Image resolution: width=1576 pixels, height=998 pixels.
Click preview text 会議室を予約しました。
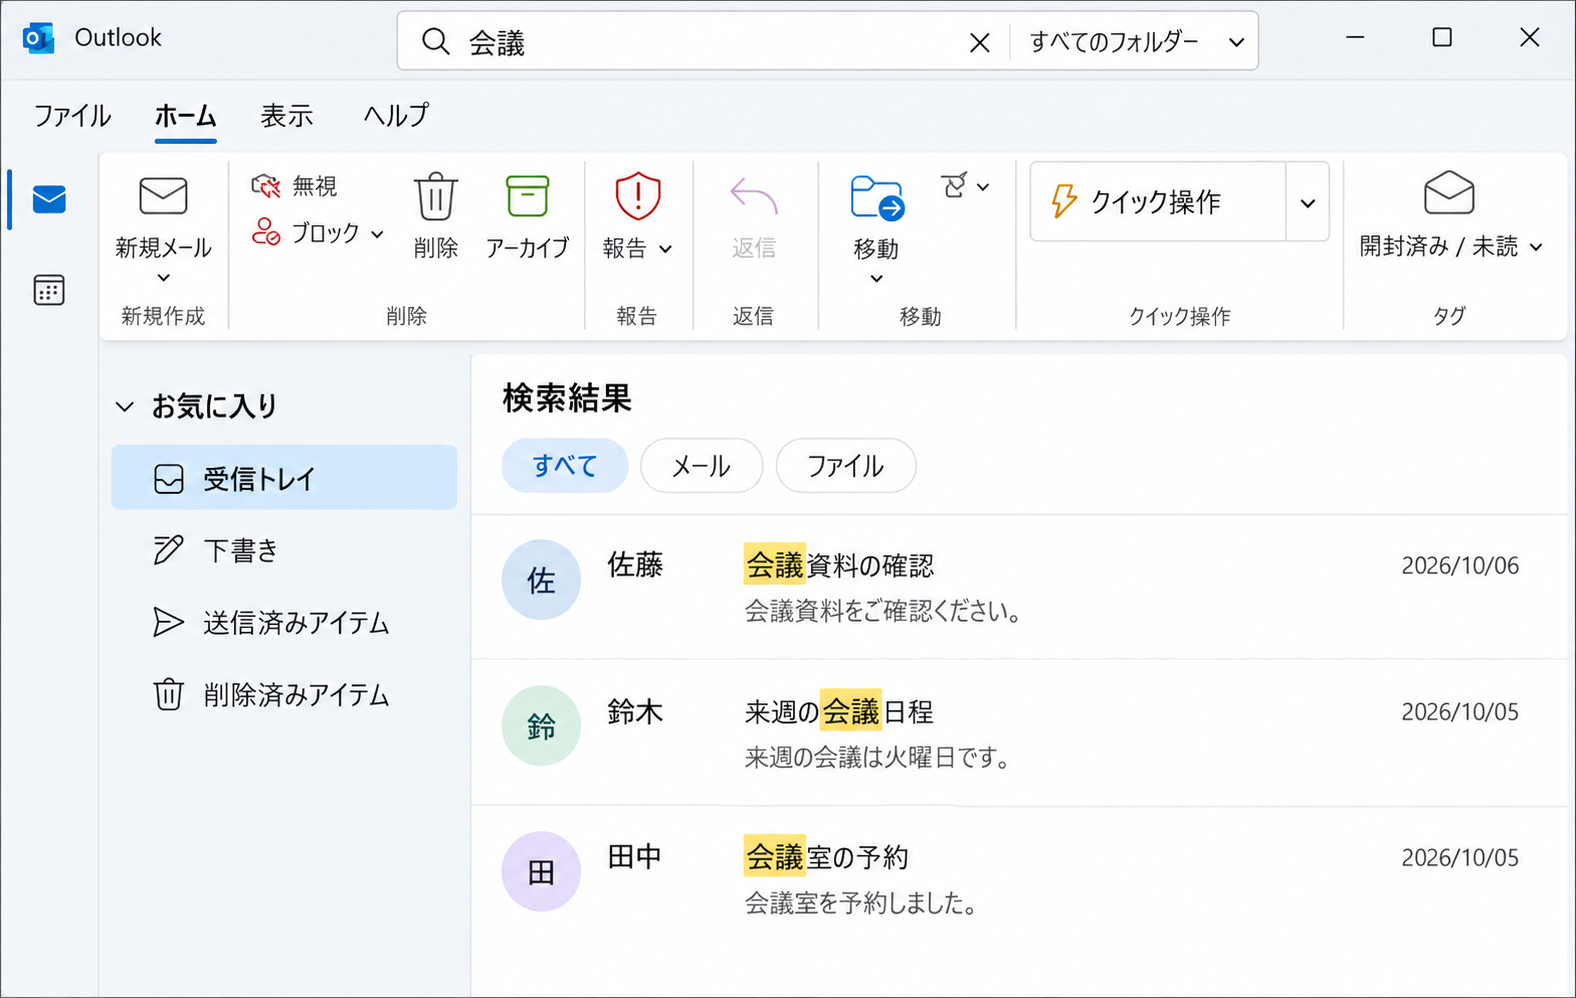(x=861, y=904)
